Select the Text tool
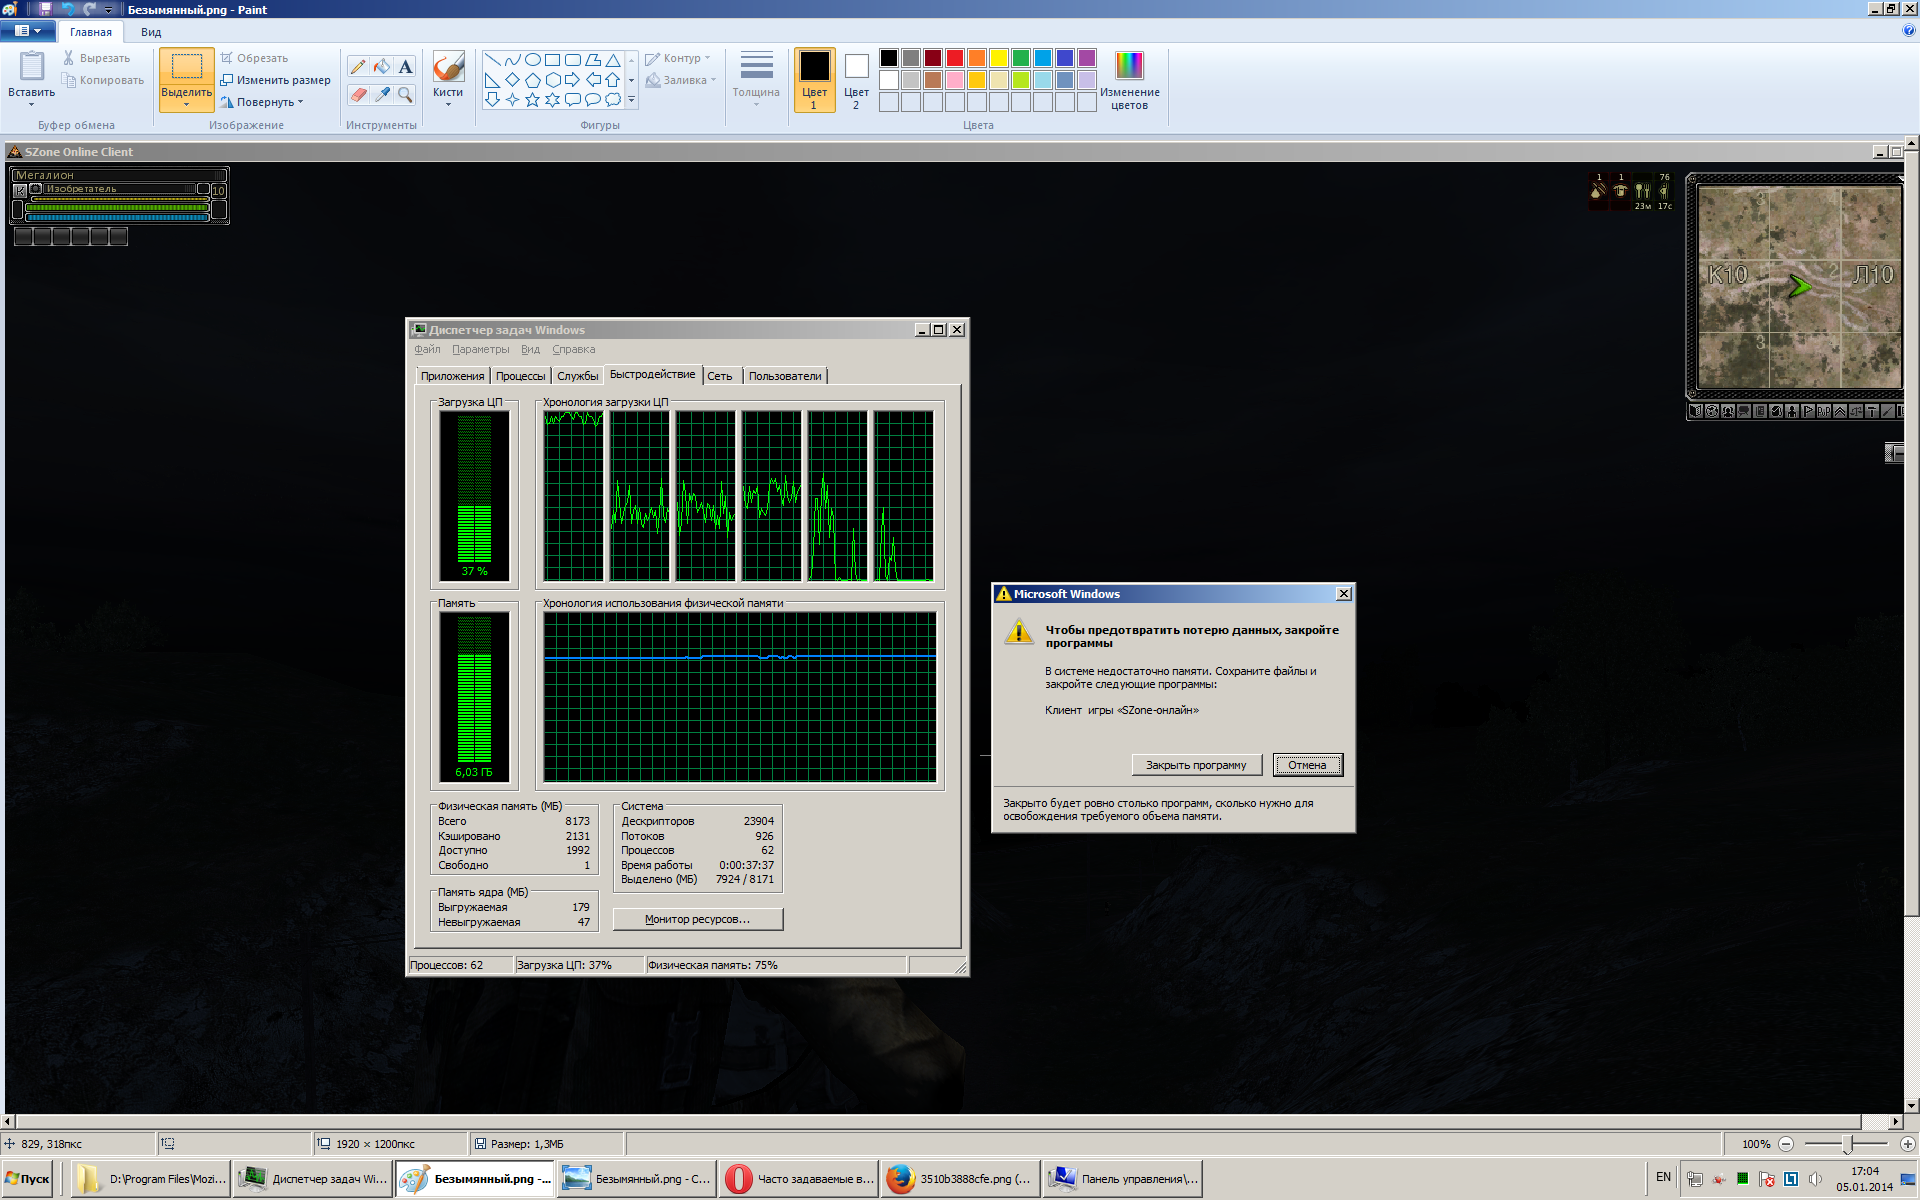The image size is (1920, 1200). pos(405,67)
